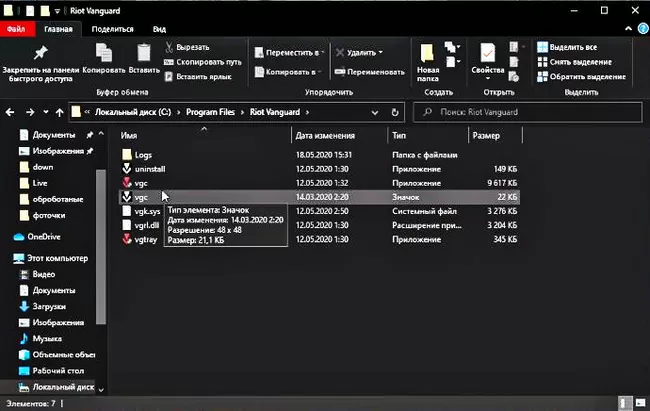Click the Копировать (Copy) ribbon icon
Image resolution: width=650 pixels, height=411 pixels.
[x=104, y=58]
